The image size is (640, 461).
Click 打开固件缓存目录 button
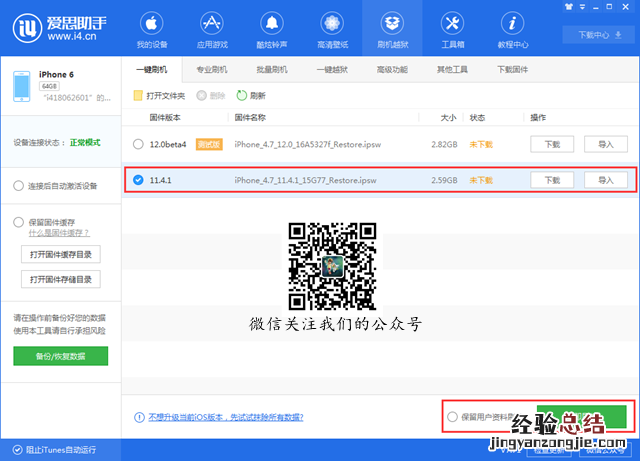coord(61,254)
